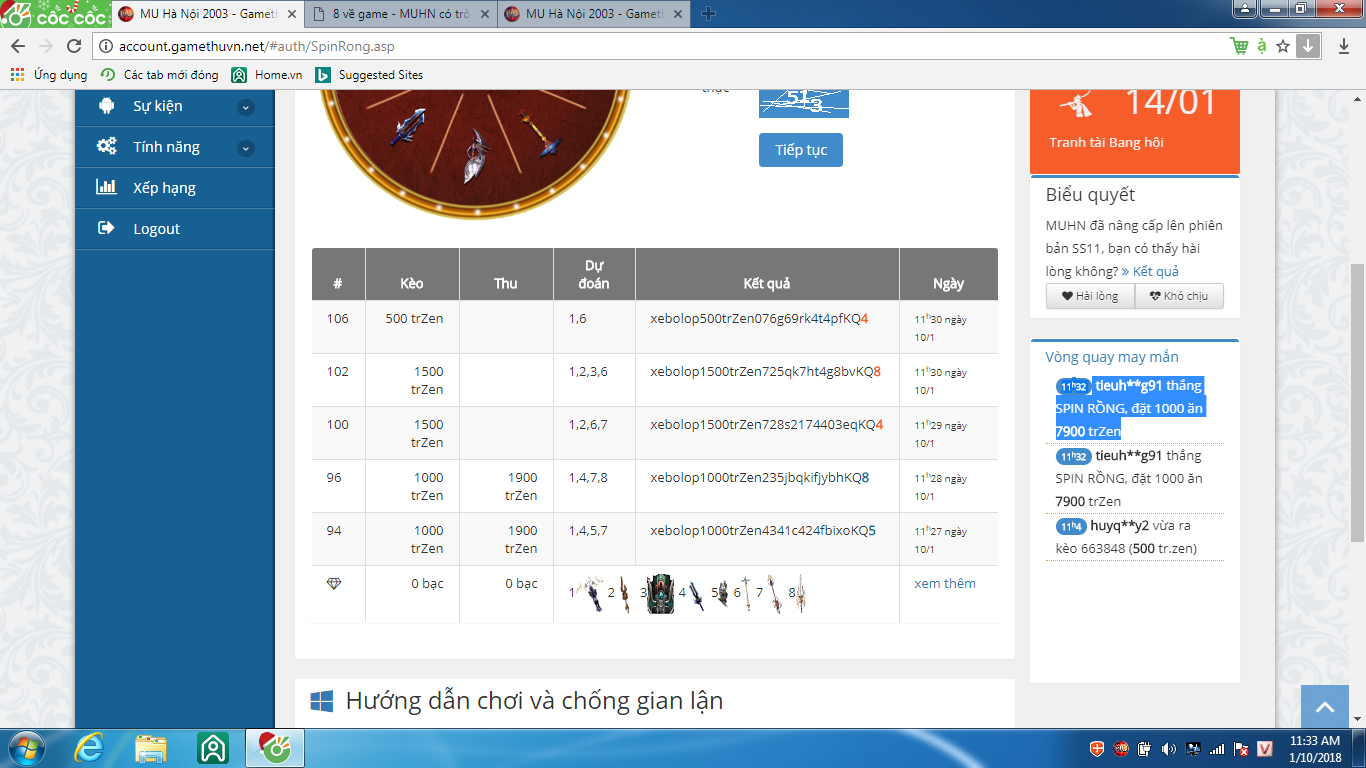Vote Khó chịu in the poll
Screen dimensions: 1366x768
pyautogui.click(x=1178, y=296)
